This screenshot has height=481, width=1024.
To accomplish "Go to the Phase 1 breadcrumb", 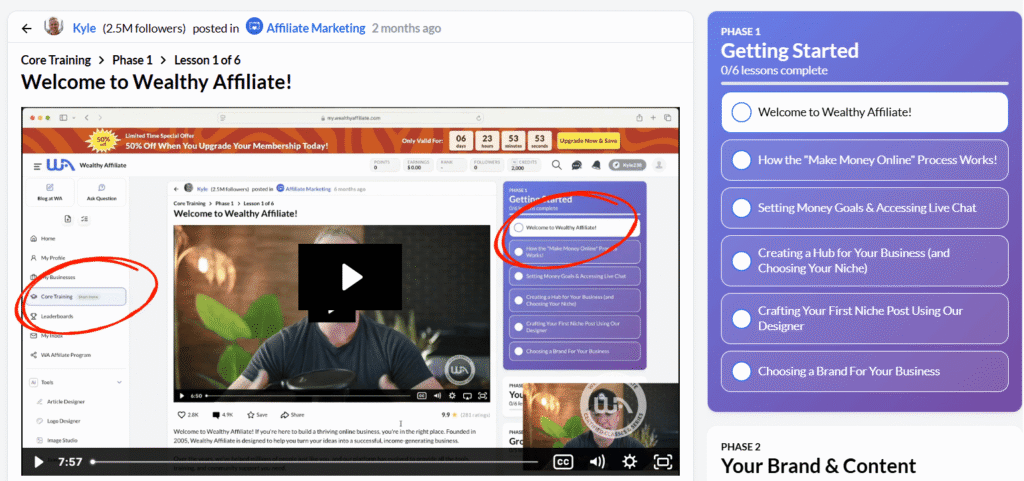I will [x=133, y=60].
